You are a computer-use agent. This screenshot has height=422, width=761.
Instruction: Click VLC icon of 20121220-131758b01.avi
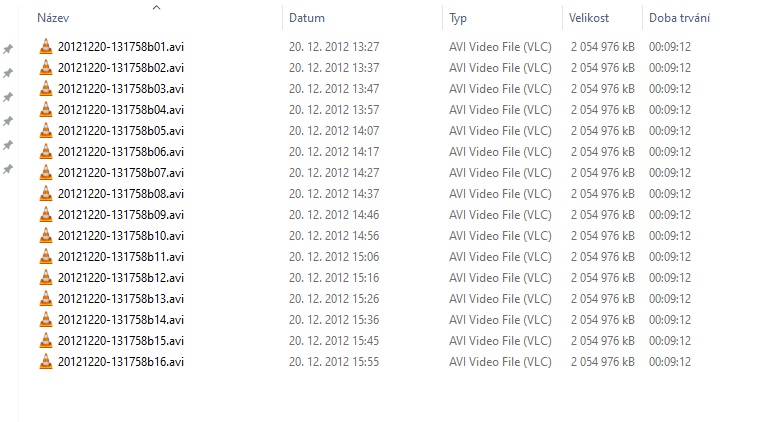coord(46,46)
